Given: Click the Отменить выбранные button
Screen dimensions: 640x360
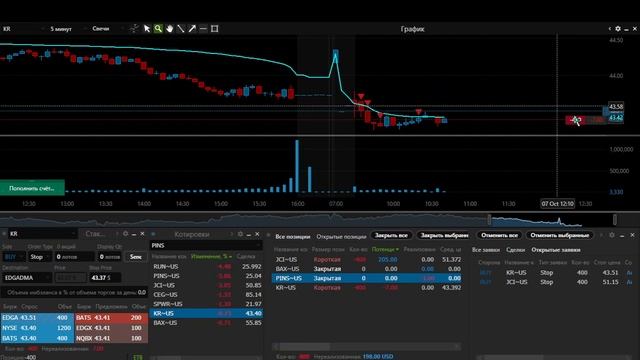Looking at the screenshot, I should (560, 236).
